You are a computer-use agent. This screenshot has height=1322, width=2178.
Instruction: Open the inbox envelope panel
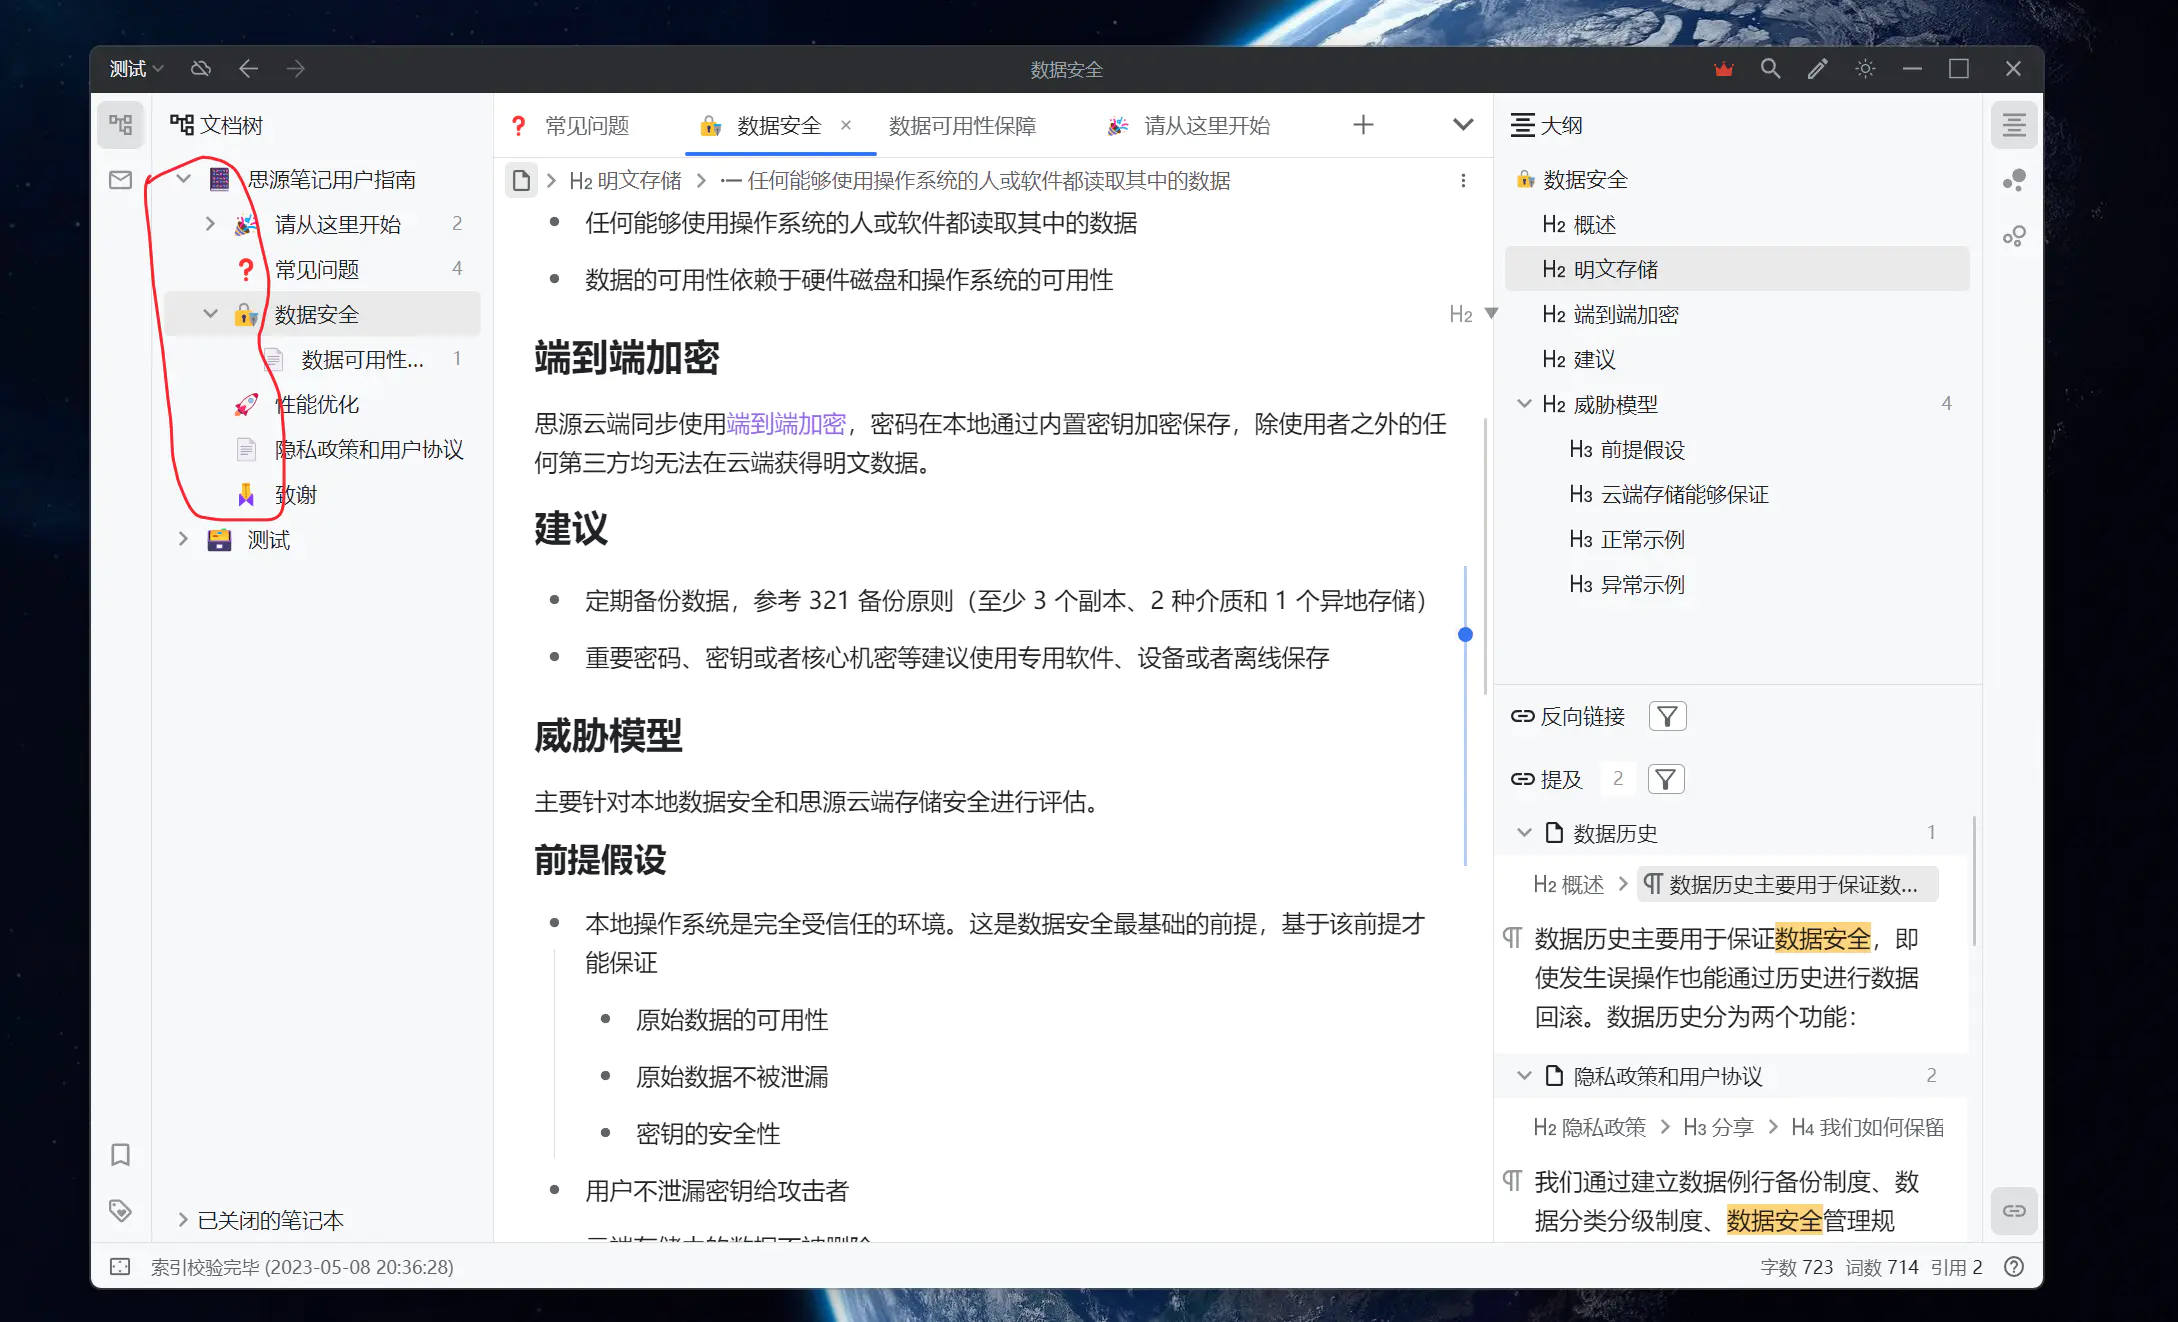tap(121, 180)
